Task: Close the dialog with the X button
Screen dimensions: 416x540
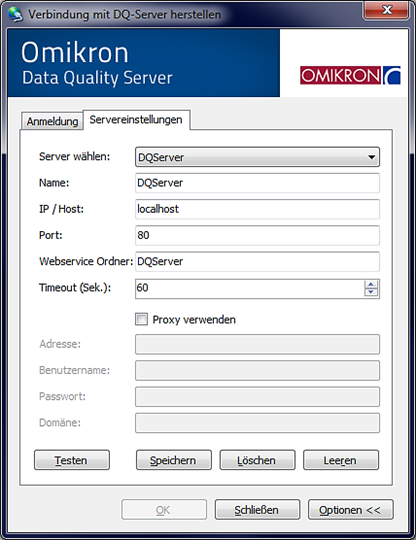Action: [x=386, y=10]
